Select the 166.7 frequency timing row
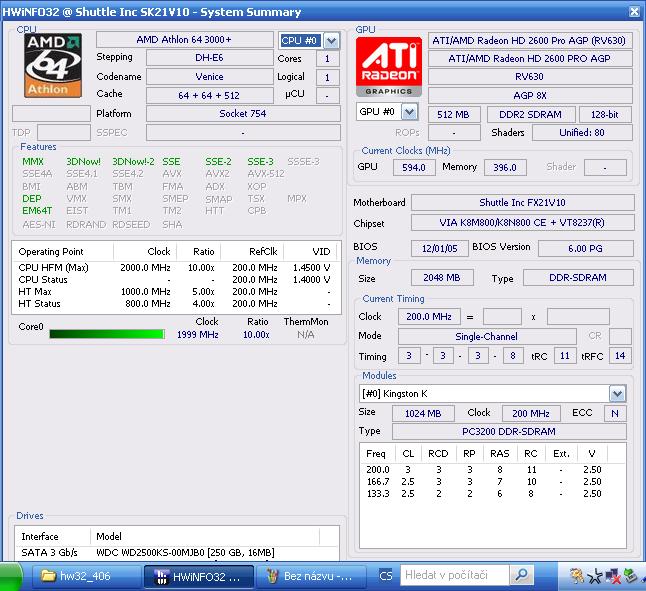The height and width of the screenshot is (591, 646). pos(492,481)
